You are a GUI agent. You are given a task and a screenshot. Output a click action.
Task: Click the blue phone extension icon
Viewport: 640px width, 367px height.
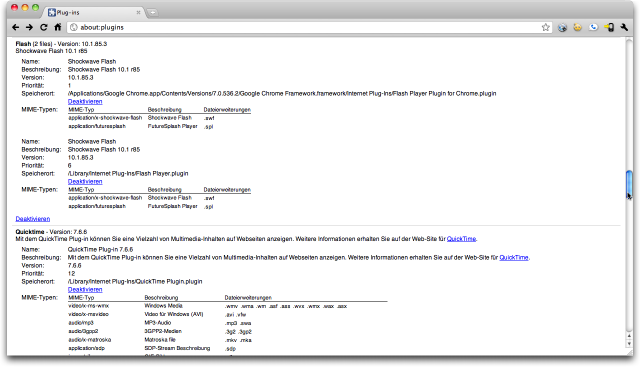pyautogui.click(x=593, y=27)
